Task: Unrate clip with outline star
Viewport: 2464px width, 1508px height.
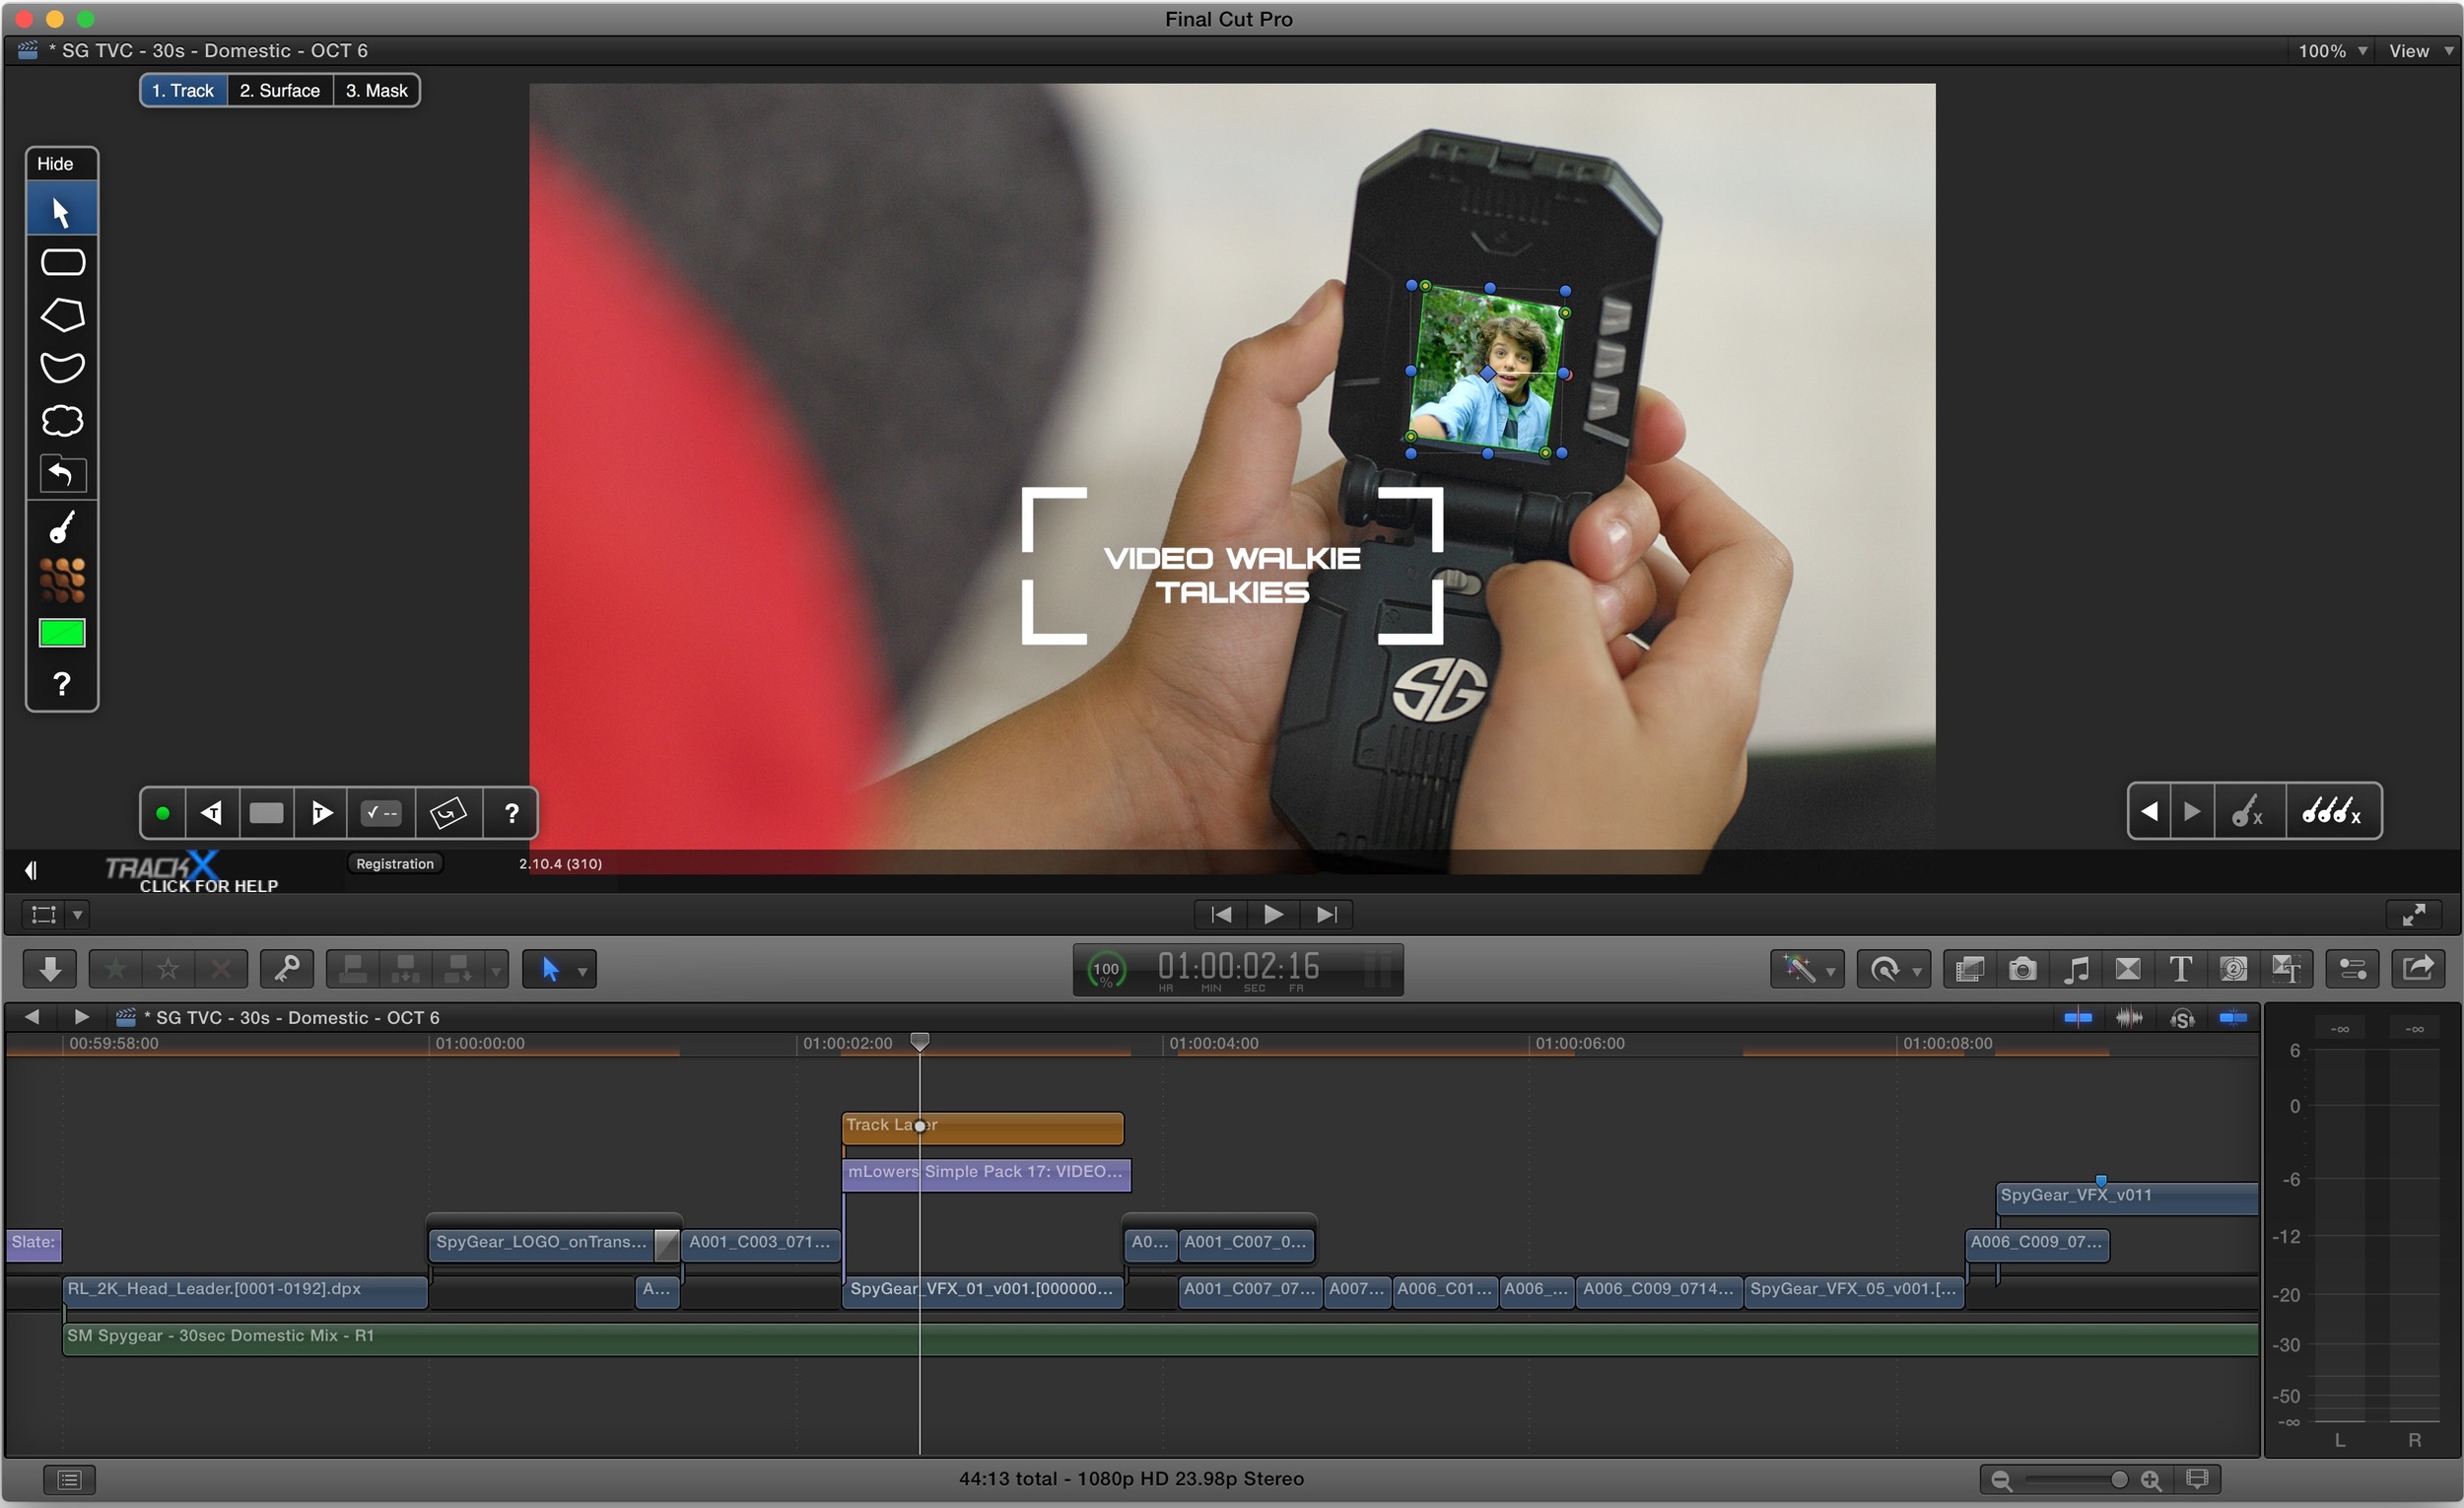Action: click(168, 968)
